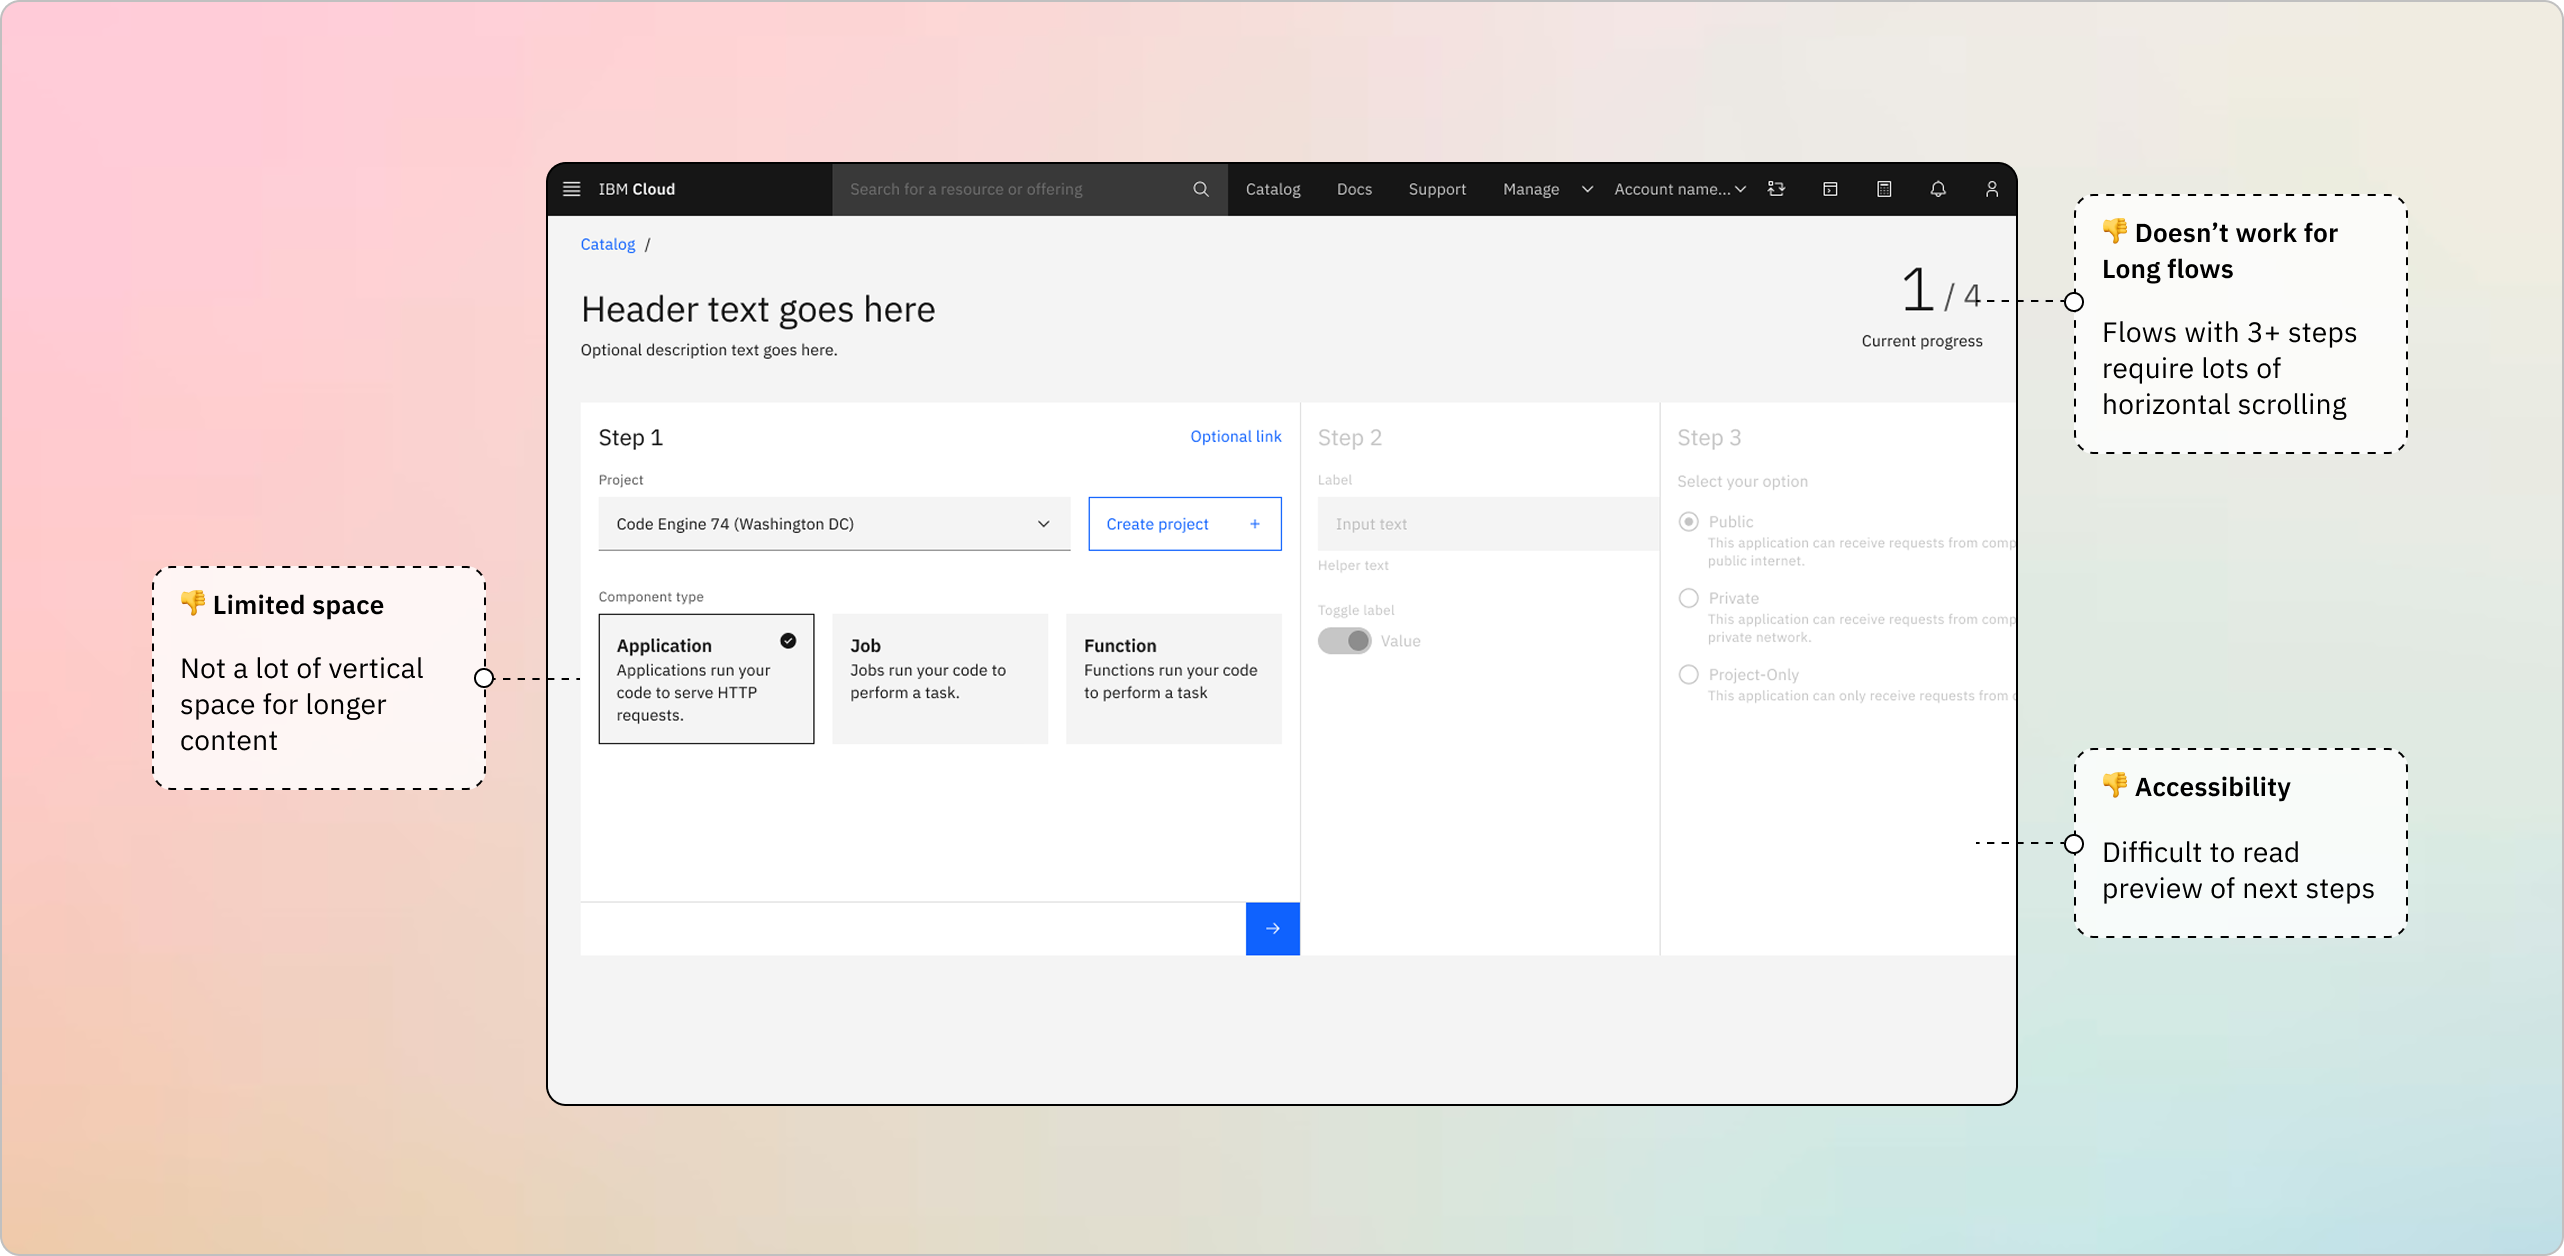Open the hamburger navigation menu
2564x1256 pixels.
(x=571, y=189)
